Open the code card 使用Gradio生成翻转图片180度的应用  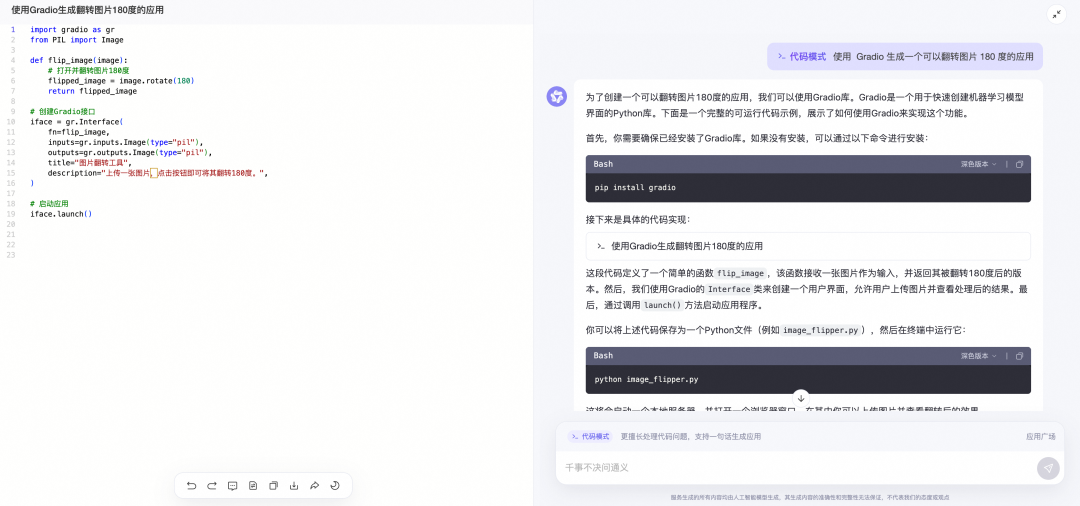point(808,246)
